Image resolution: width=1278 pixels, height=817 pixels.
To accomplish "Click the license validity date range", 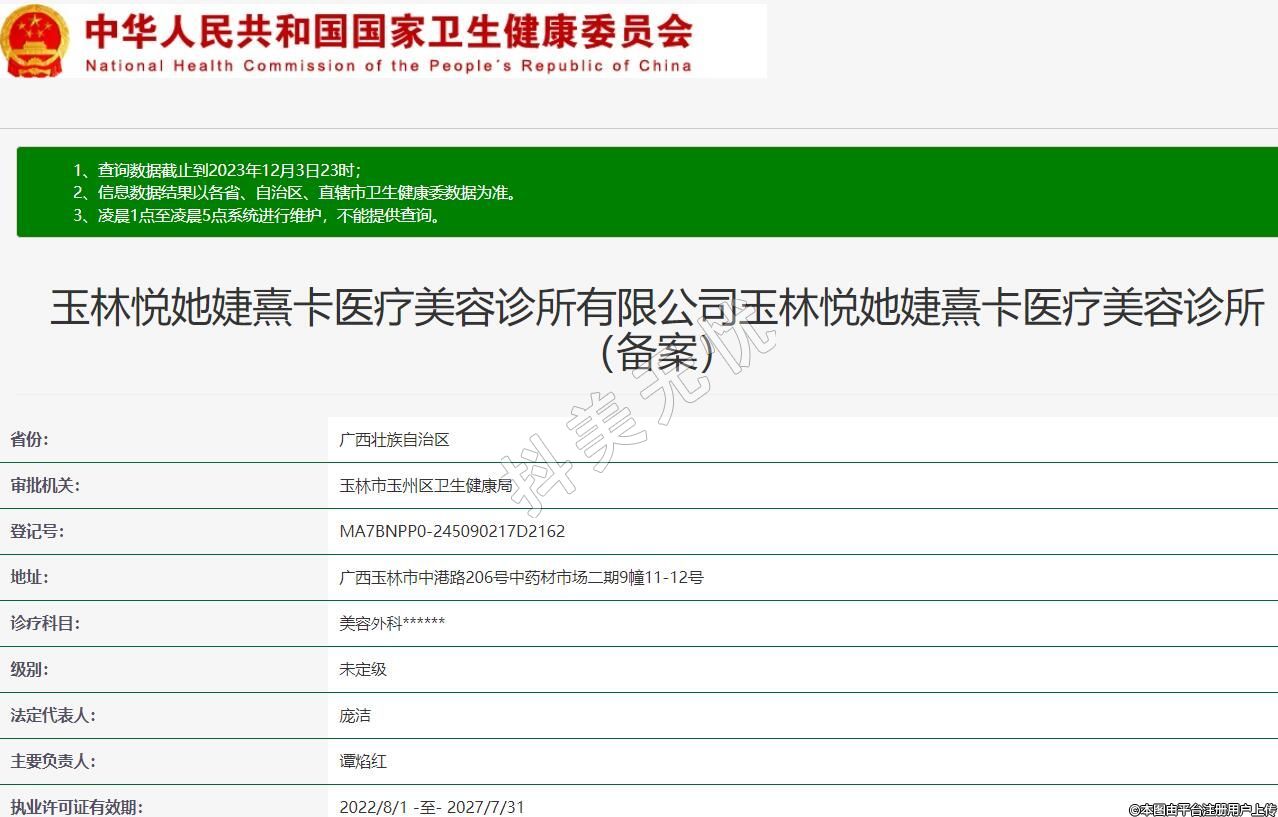I will pyautogui.click(x=432, y=806).
